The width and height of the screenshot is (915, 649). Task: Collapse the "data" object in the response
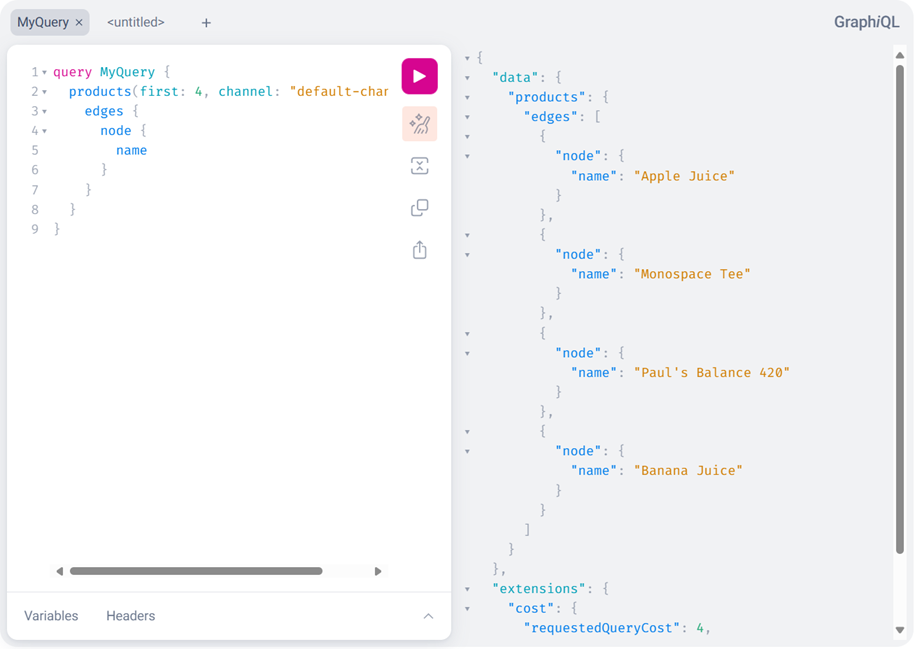tap(467, 78)
